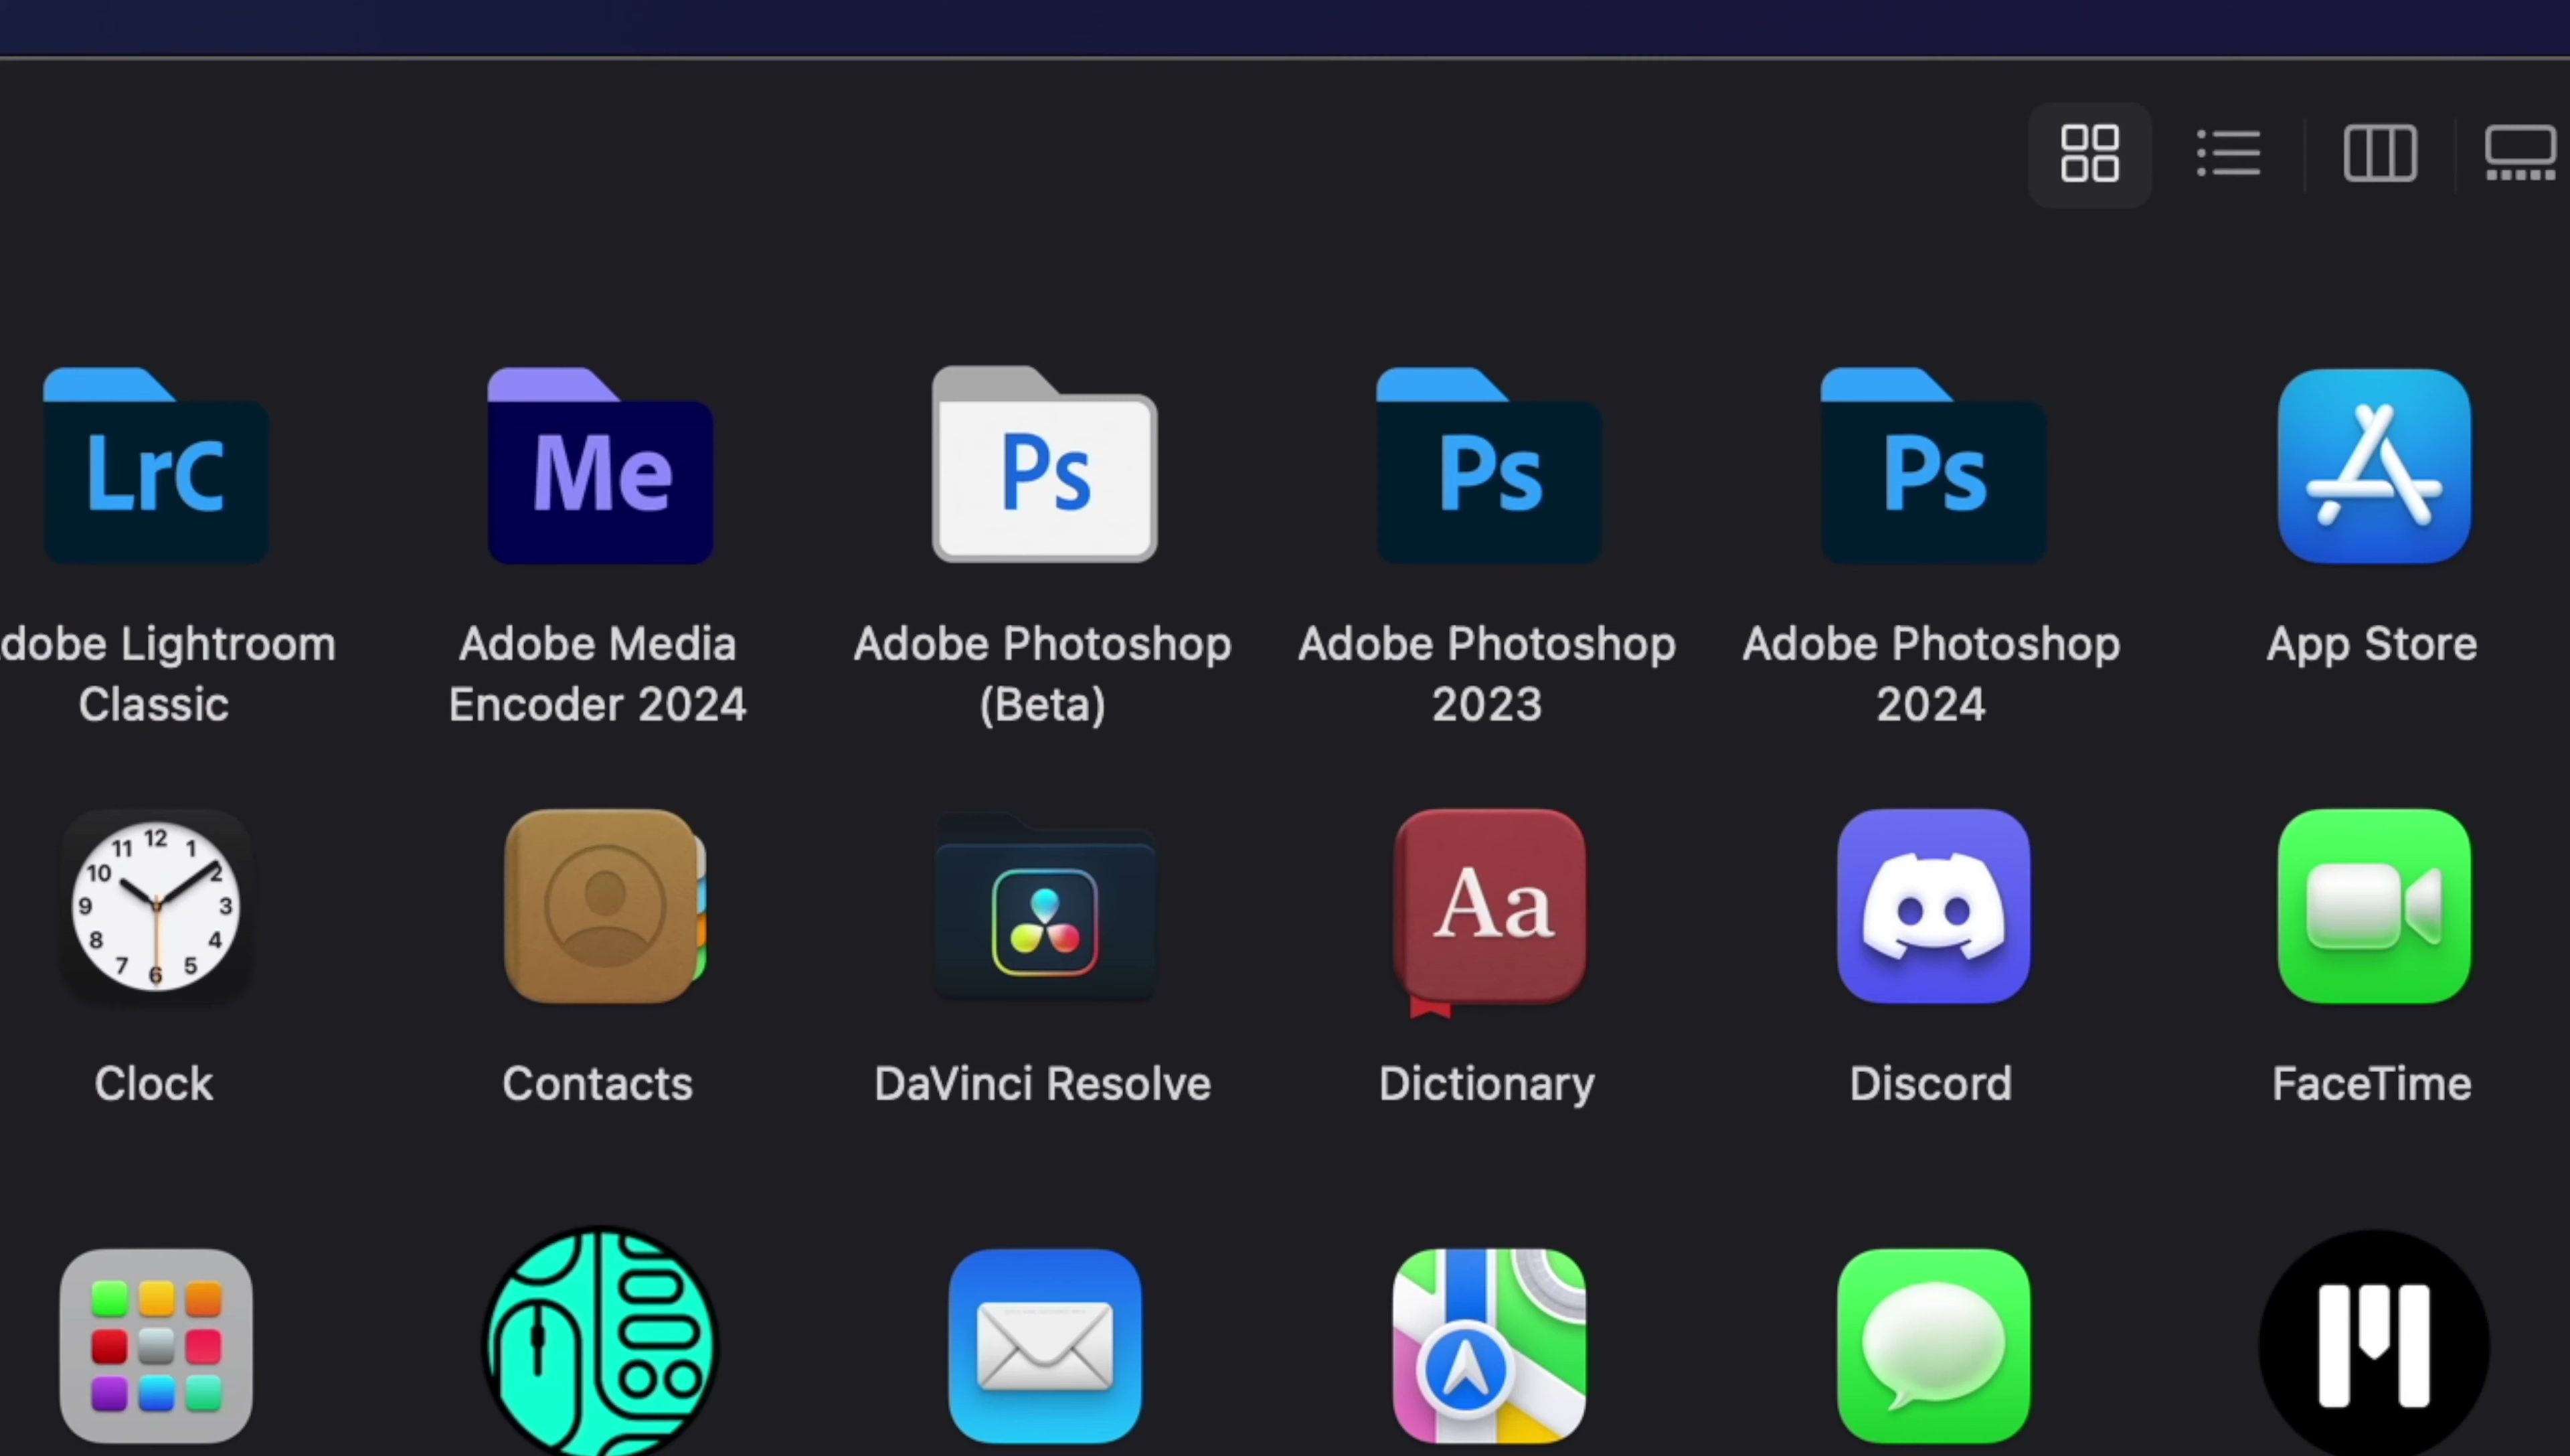This screenshot has width=2570, height=1456.
Task: Select the FaceTime app icon
Action: [2374, 906]
